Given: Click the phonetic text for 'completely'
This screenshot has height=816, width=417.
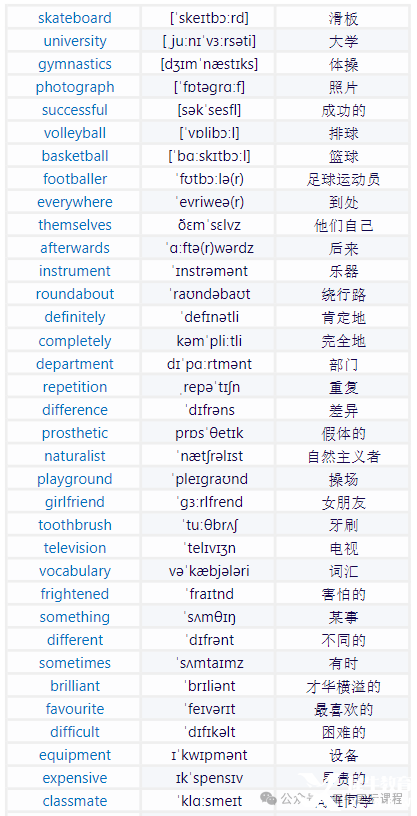Looking at the screenshot, I should point(208,341).
